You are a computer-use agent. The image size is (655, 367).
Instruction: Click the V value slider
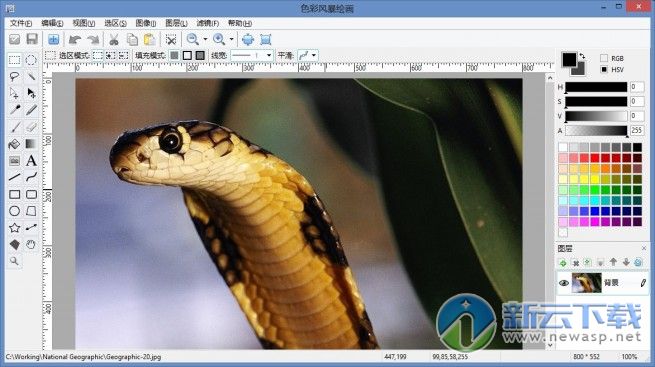point(596,116)
